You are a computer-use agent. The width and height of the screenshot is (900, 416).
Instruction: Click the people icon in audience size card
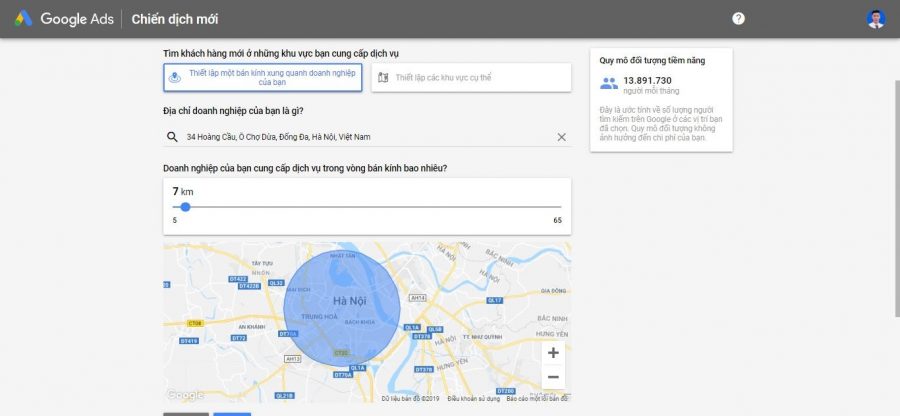609,84
